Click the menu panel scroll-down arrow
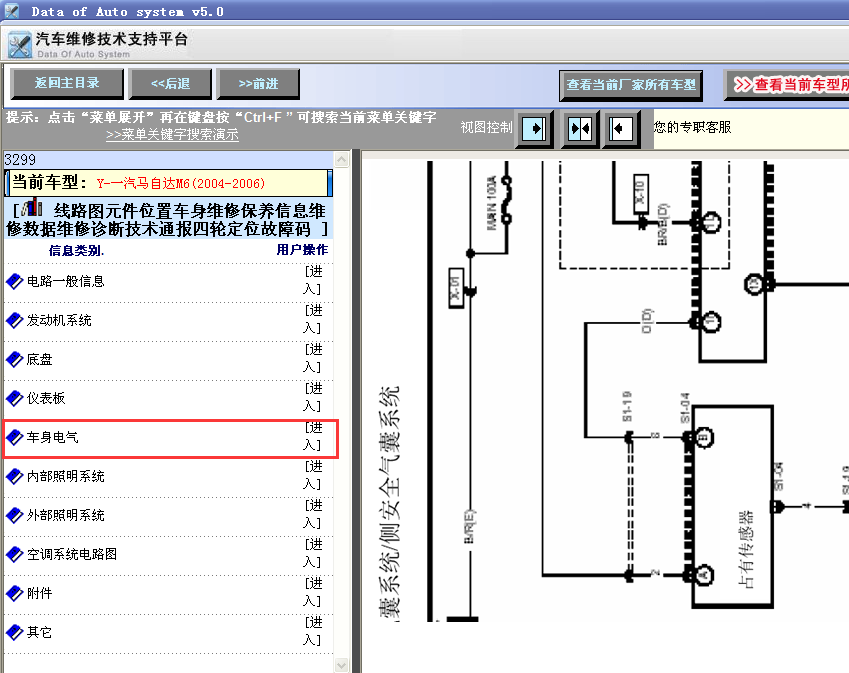 tap(342, 665)
